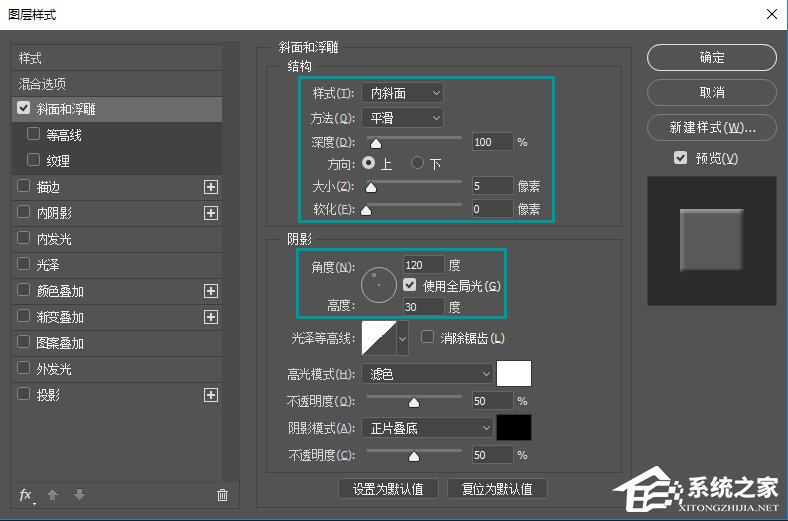This screenshot has height=521, width=788.
Task: Enable the 投影 effect checkbox
Action: pos(24,394)
